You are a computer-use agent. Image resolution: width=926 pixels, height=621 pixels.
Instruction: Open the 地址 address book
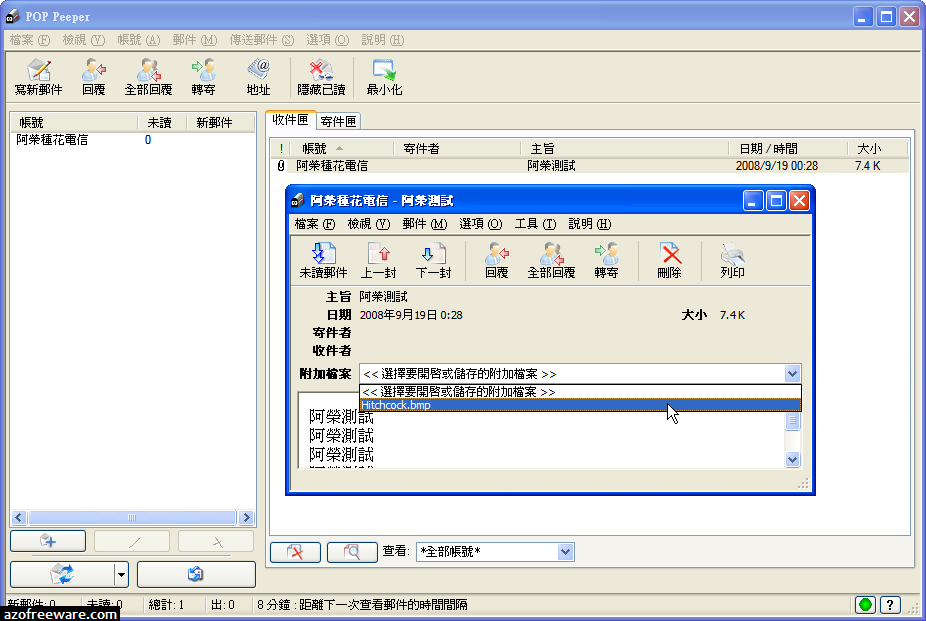258,77
